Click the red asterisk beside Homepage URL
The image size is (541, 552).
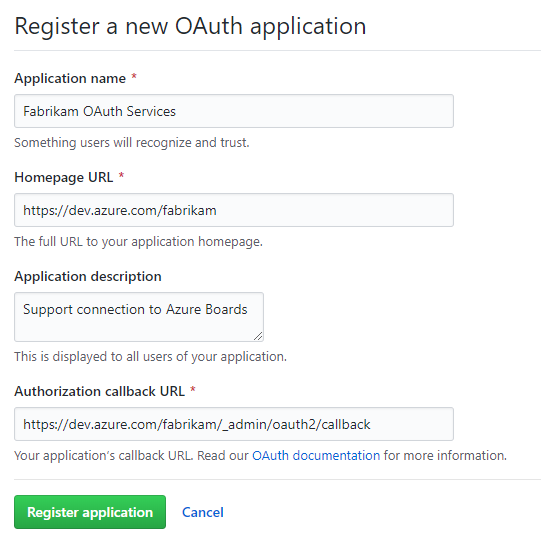coord(121,176)
